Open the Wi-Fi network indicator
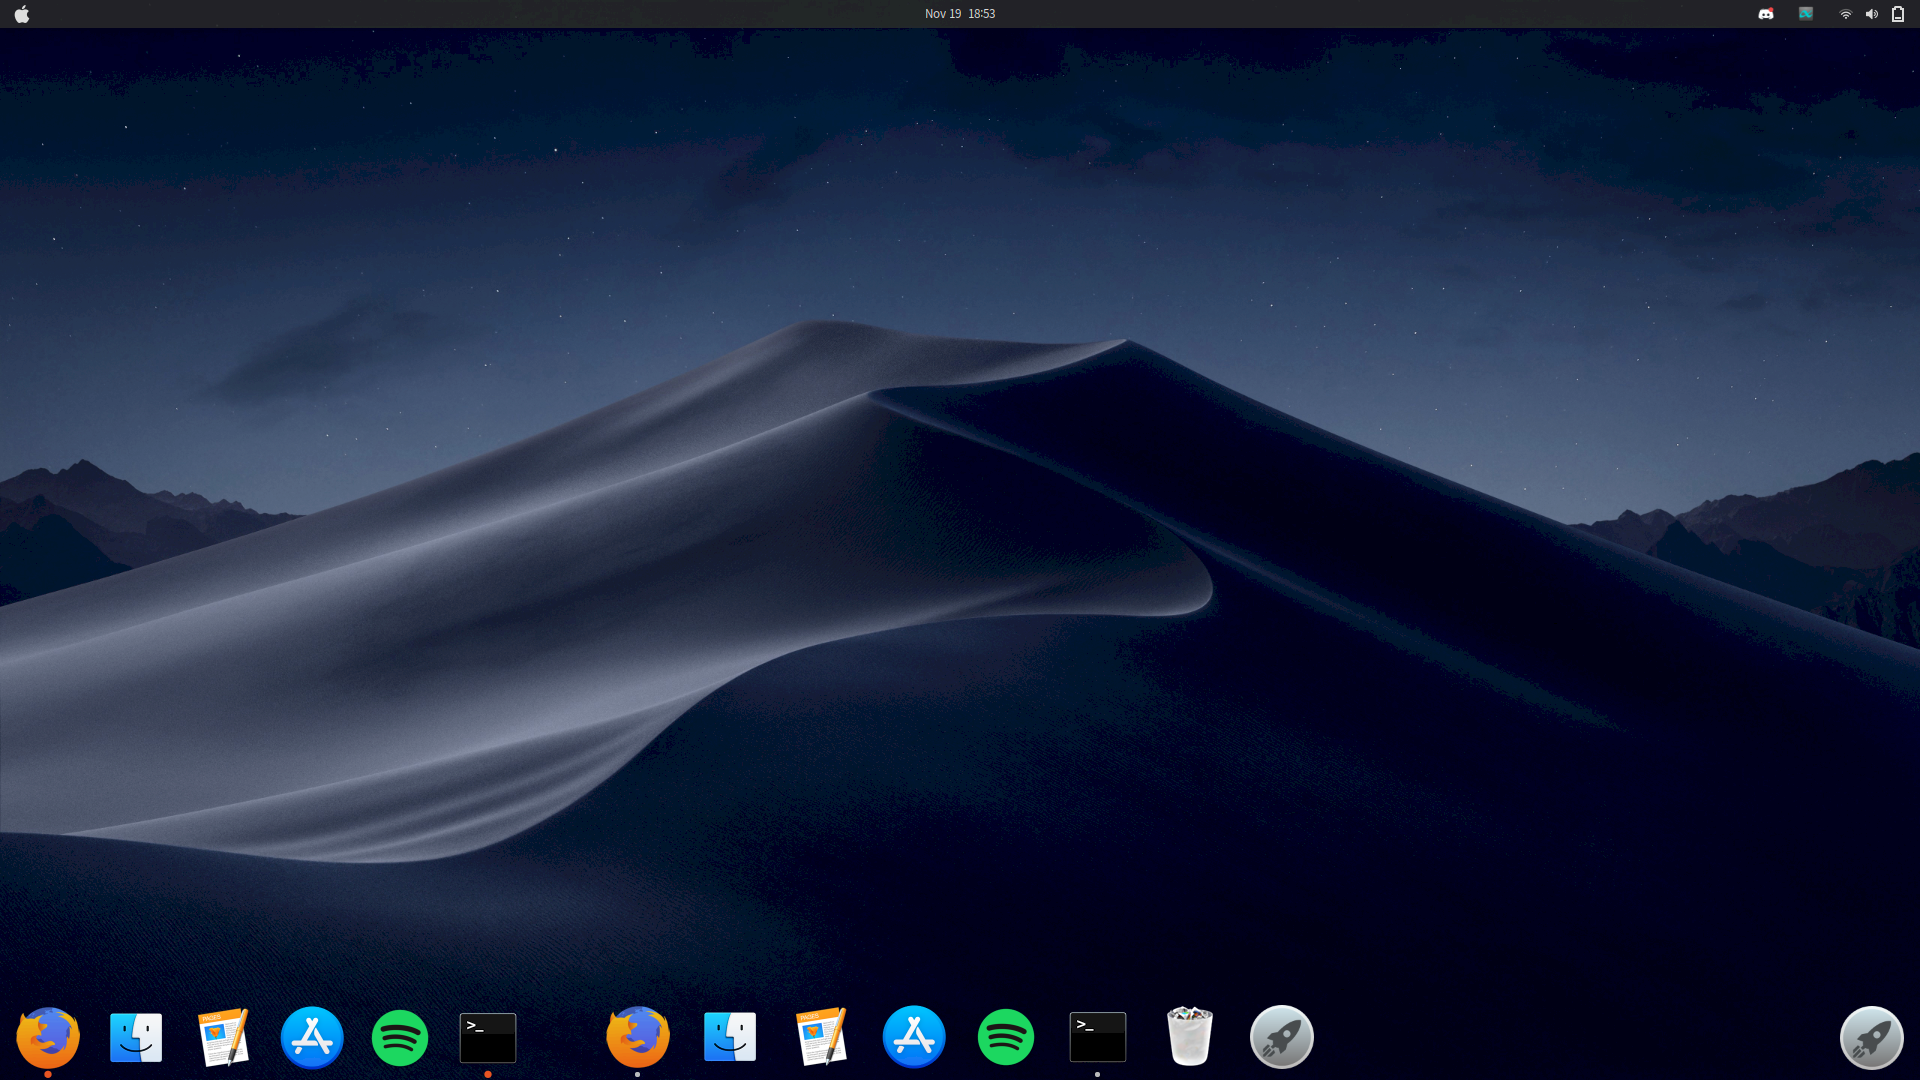Viewport: 1920px width, 1080px height. click(x=1846, y=14)
